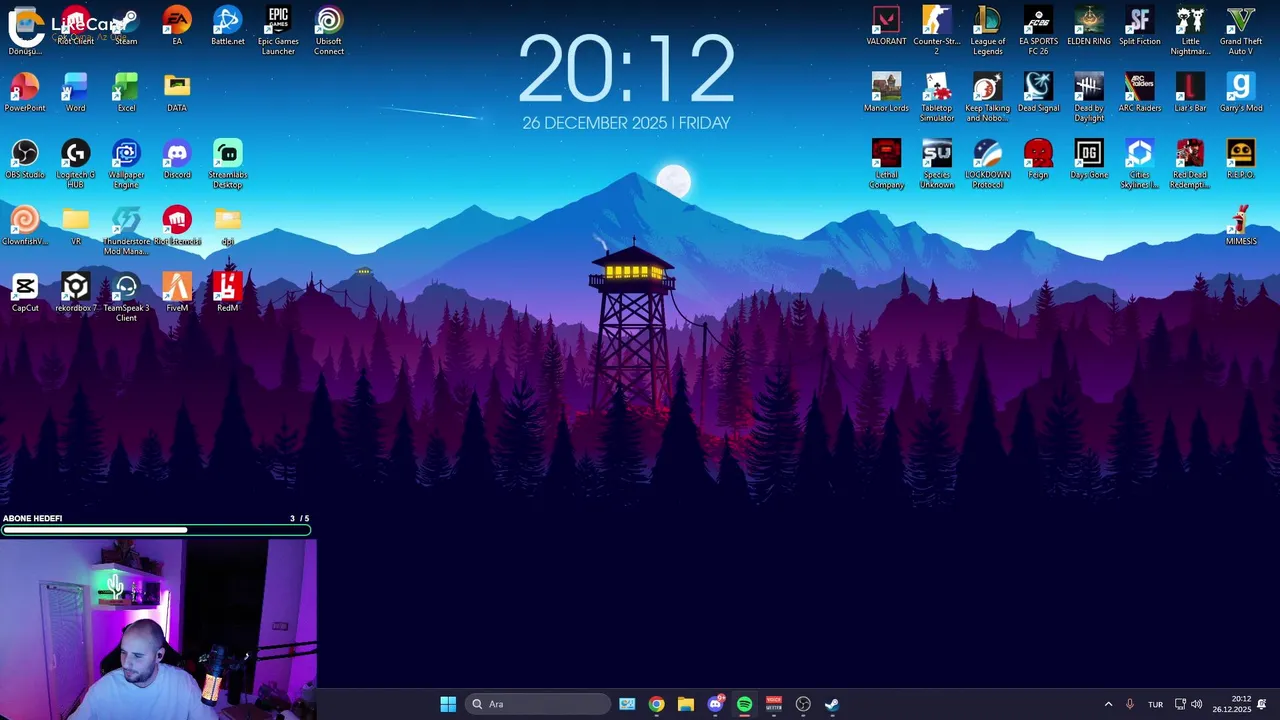This screenshot has width=1280, height=720.
Task: Select the Battle.net desktop icon
Action: pos(227,26)
